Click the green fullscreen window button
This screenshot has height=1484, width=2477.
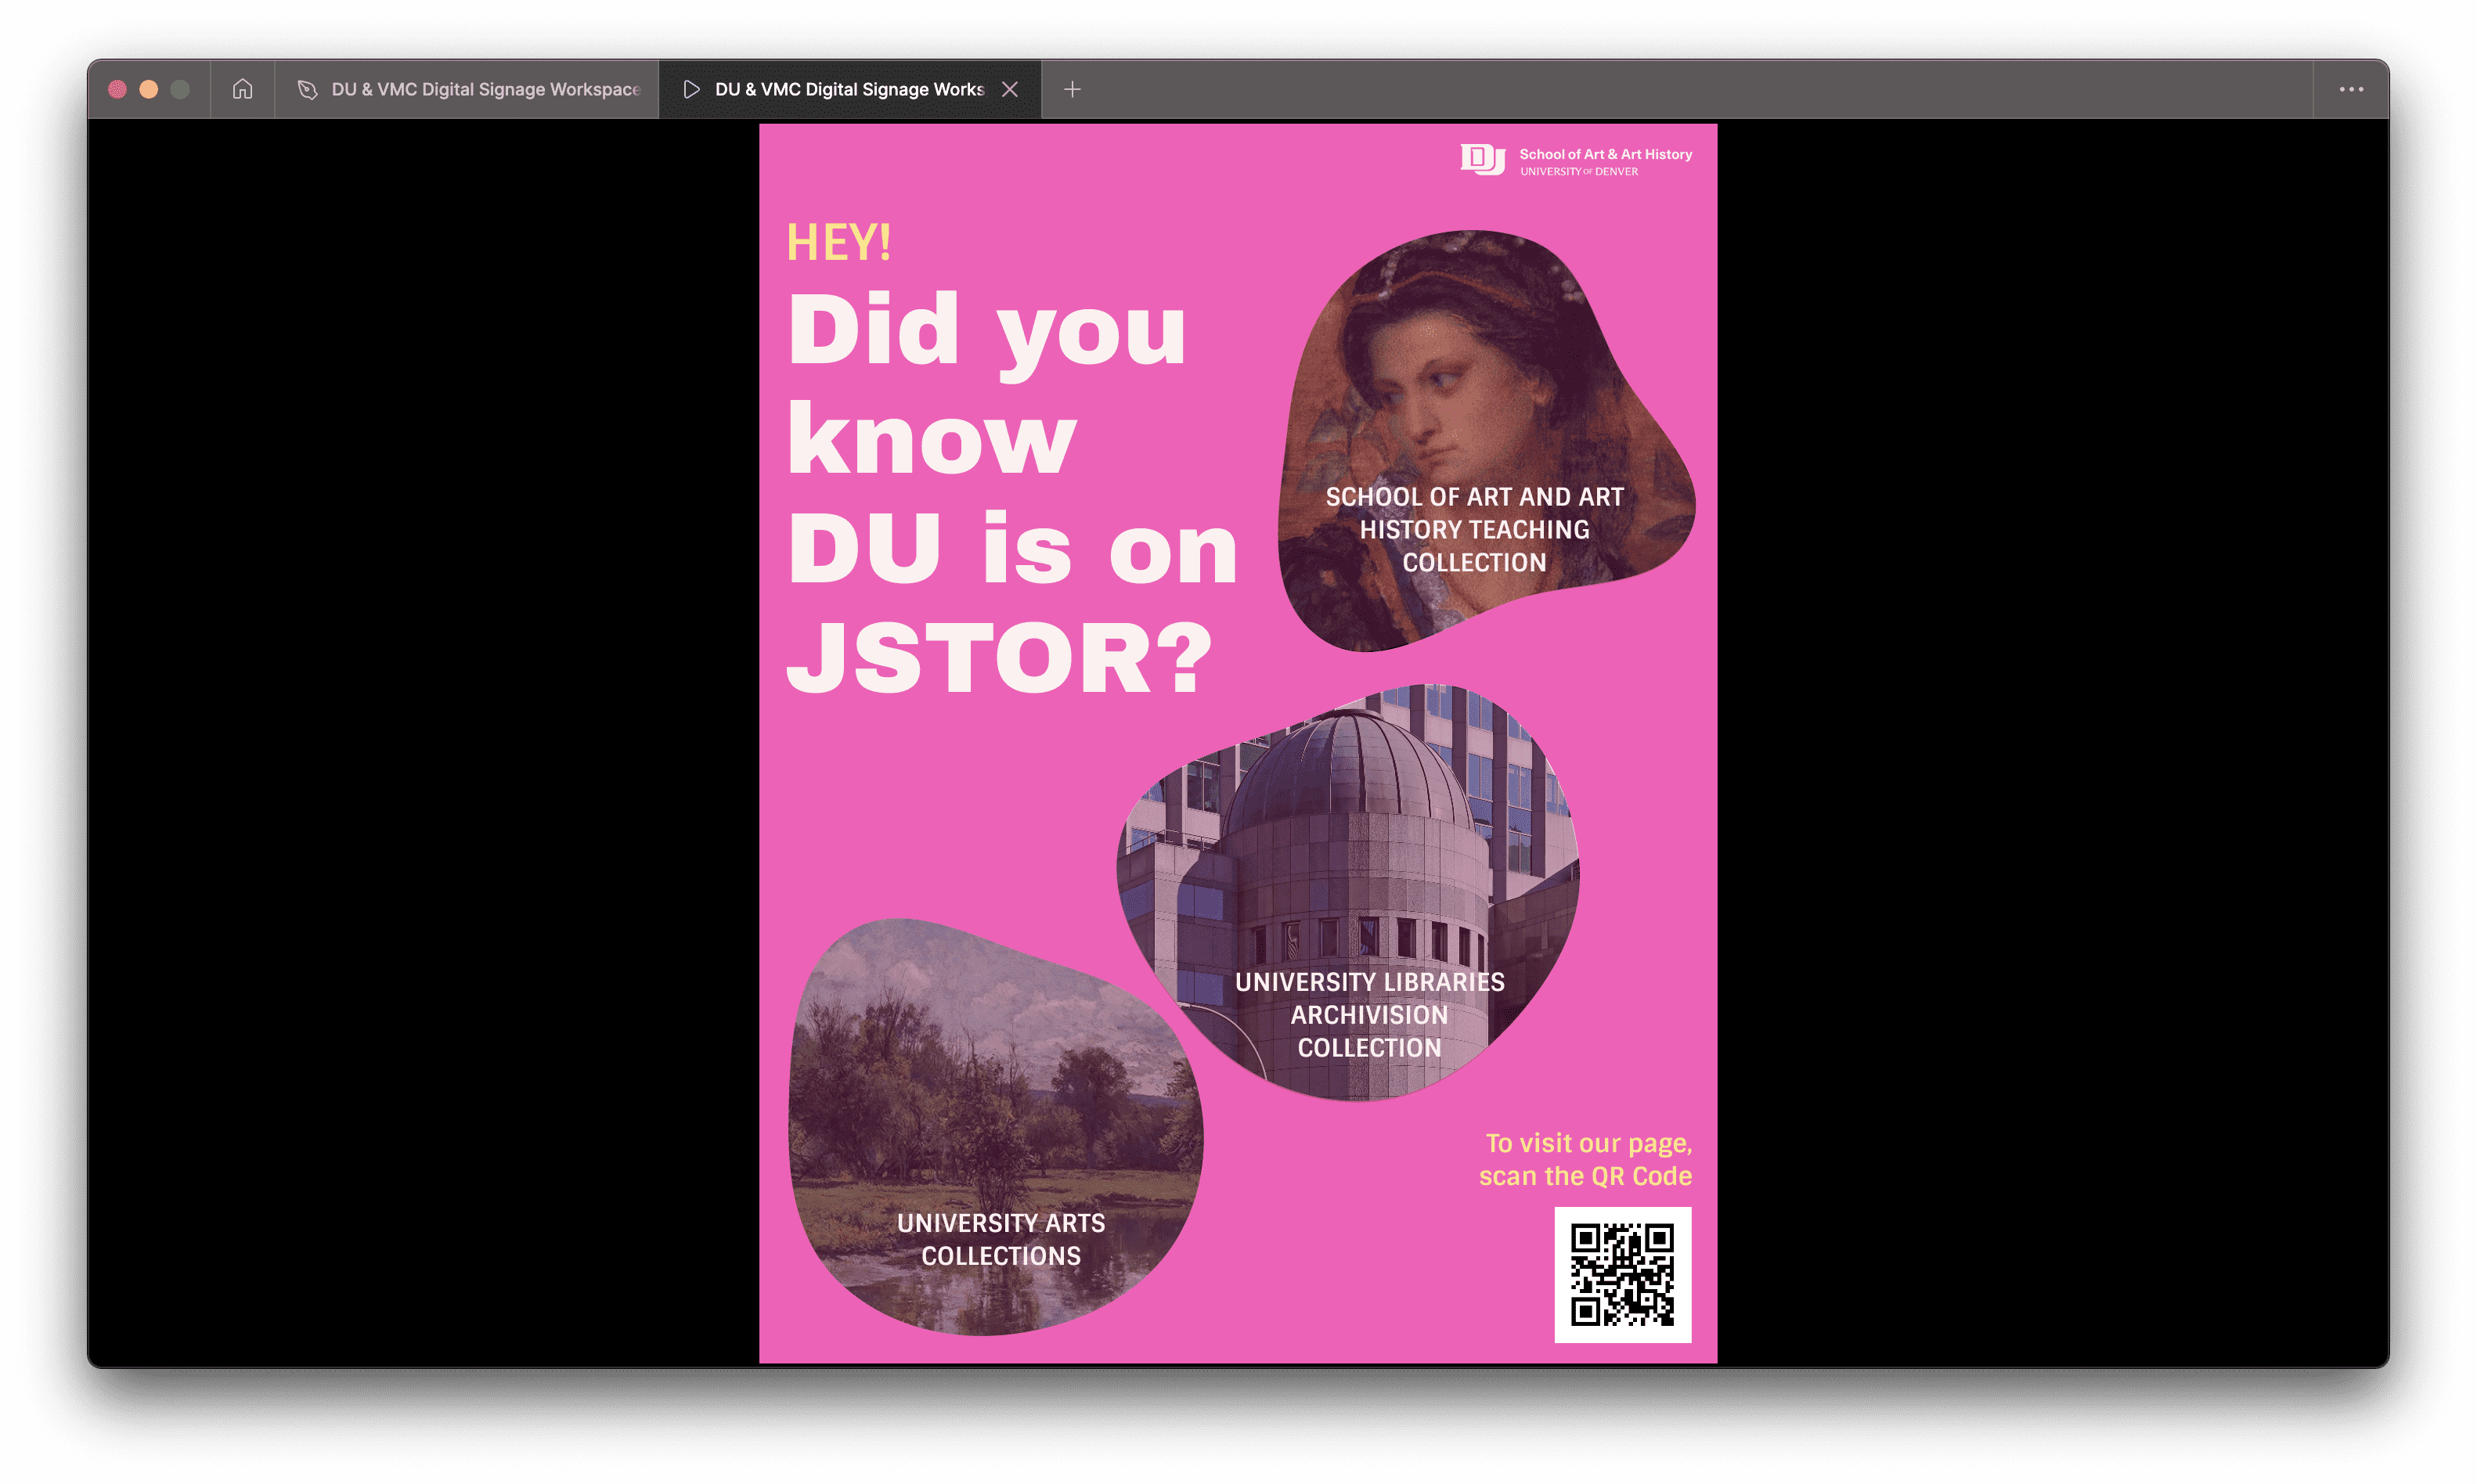coord(180,89)
